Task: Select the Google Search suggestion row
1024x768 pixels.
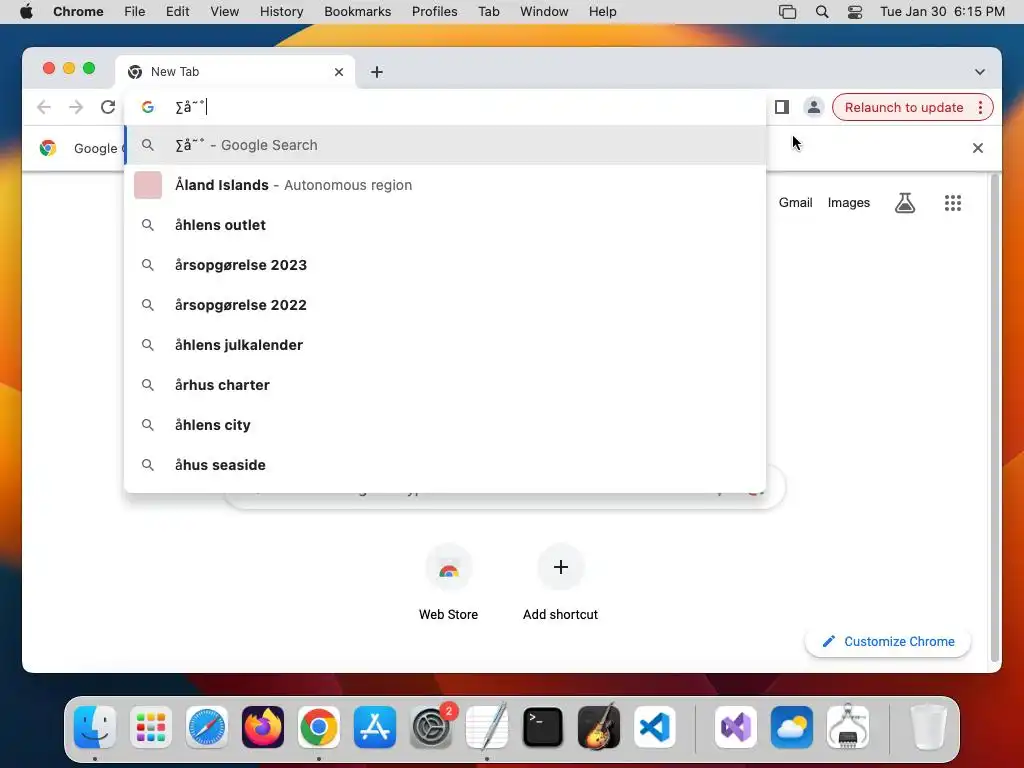Action: pyautogui.click(x=445, y=145)
